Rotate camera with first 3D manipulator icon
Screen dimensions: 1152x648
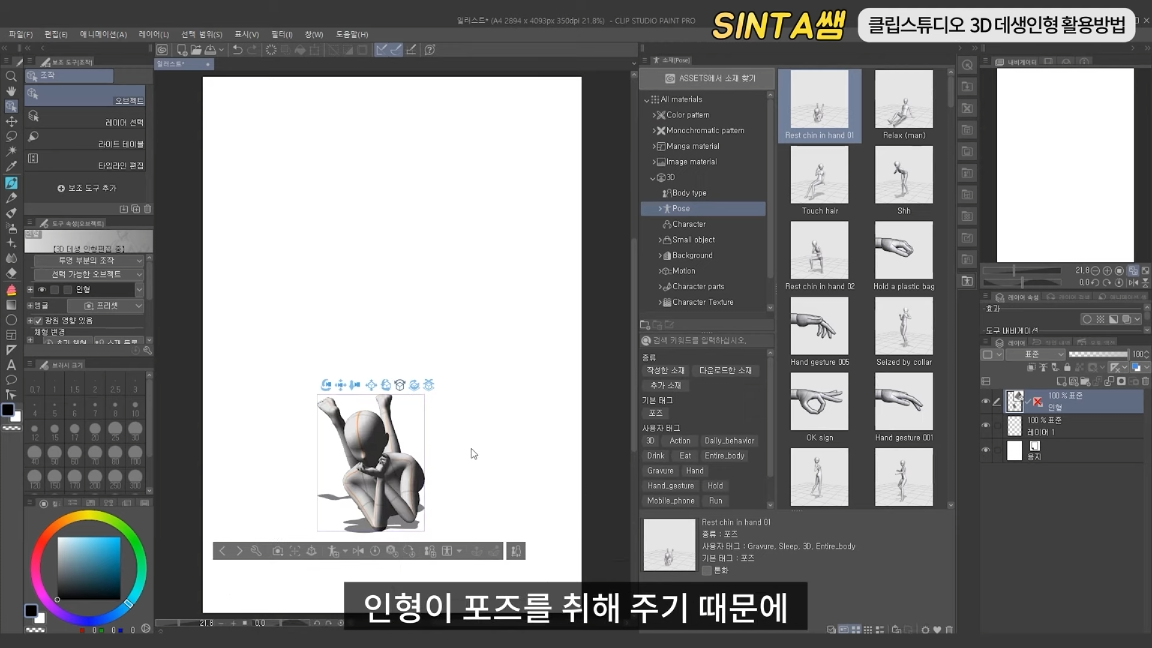click(326, 385)
